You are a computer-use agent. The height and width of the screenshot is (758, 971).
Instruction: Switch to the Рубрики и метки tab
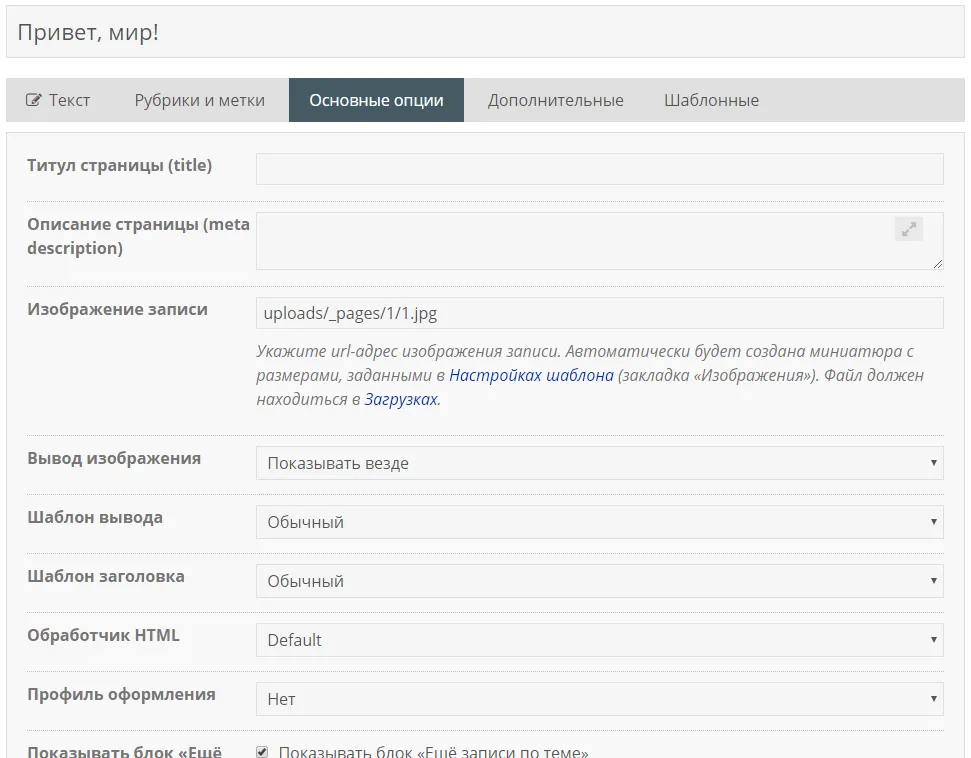click(200, 100)
